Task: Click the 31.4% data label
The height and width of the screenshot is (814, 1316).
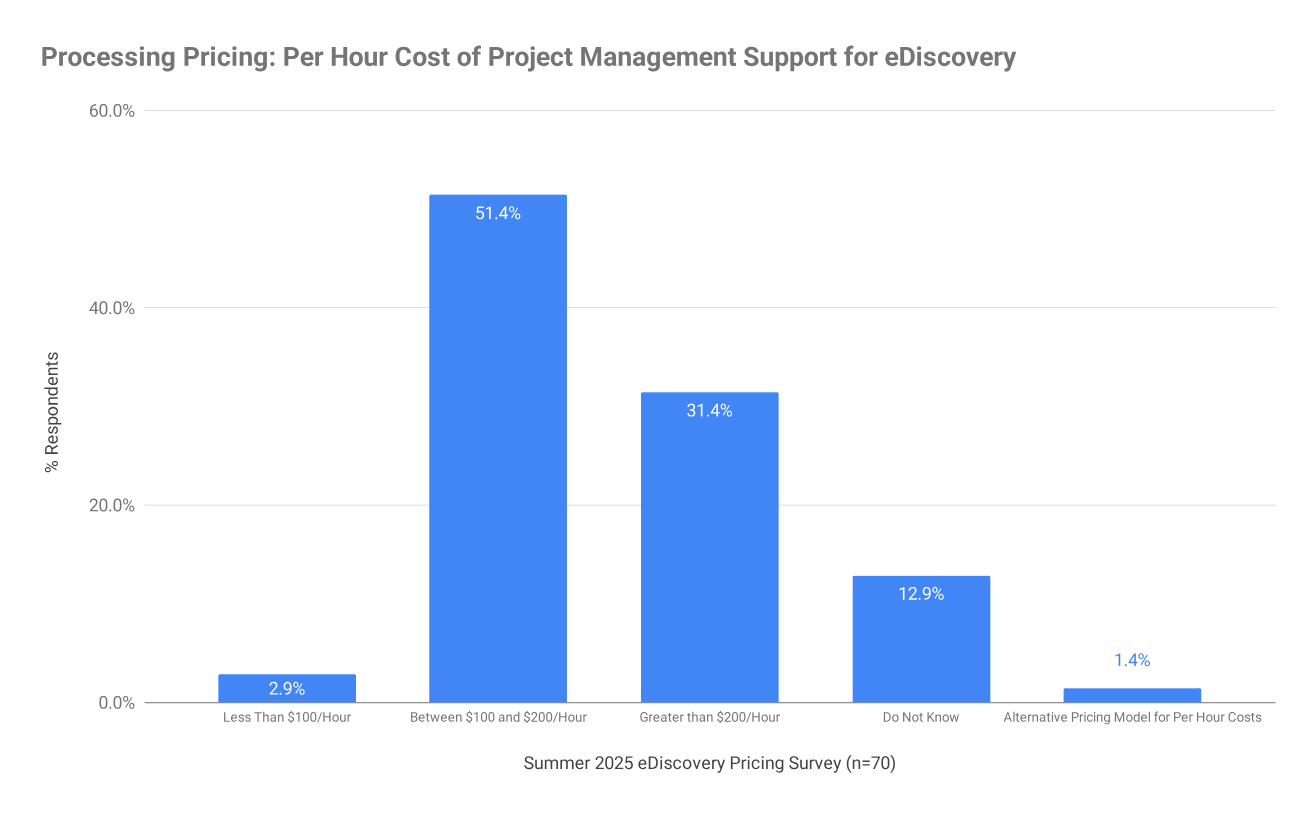Action: pos(709,411)
